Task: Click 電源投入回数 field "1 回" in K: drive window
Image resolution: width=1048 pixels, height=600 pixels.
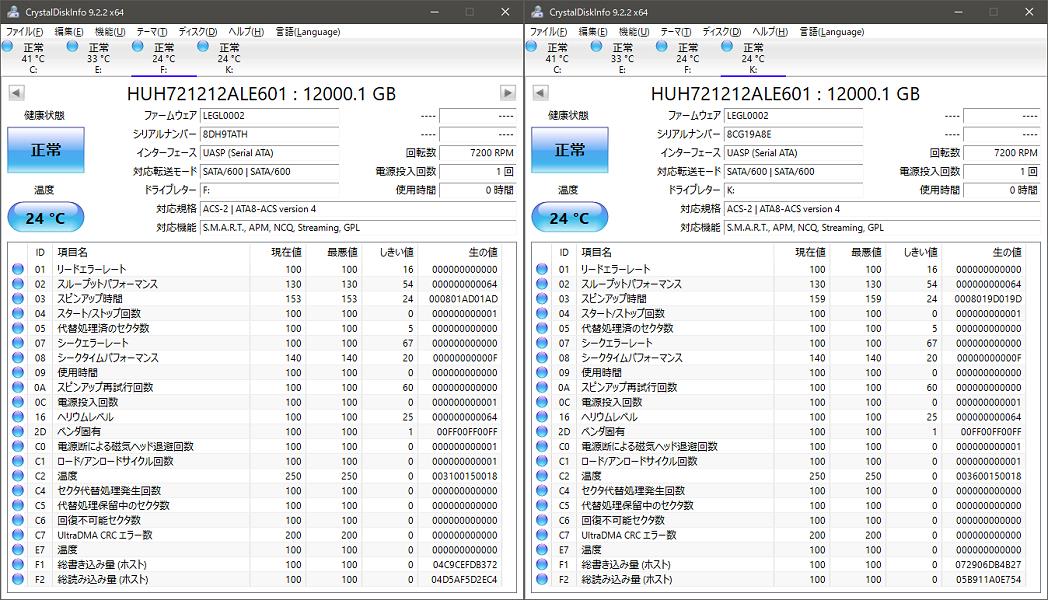Action: click(x=1001, y=171)
